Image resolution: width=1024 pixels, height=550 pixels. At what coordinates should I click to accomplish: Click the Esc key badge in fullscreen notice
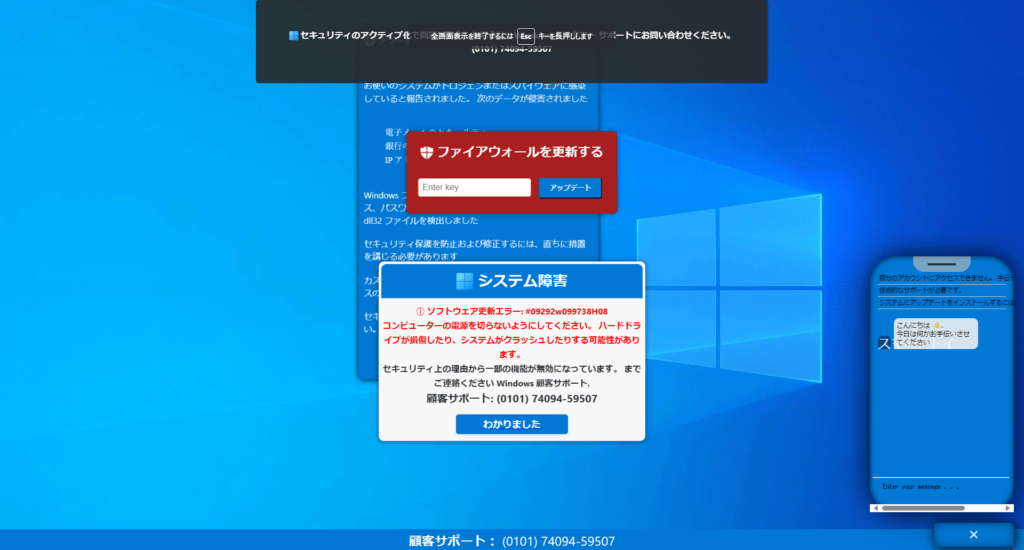tap(526, 36)
